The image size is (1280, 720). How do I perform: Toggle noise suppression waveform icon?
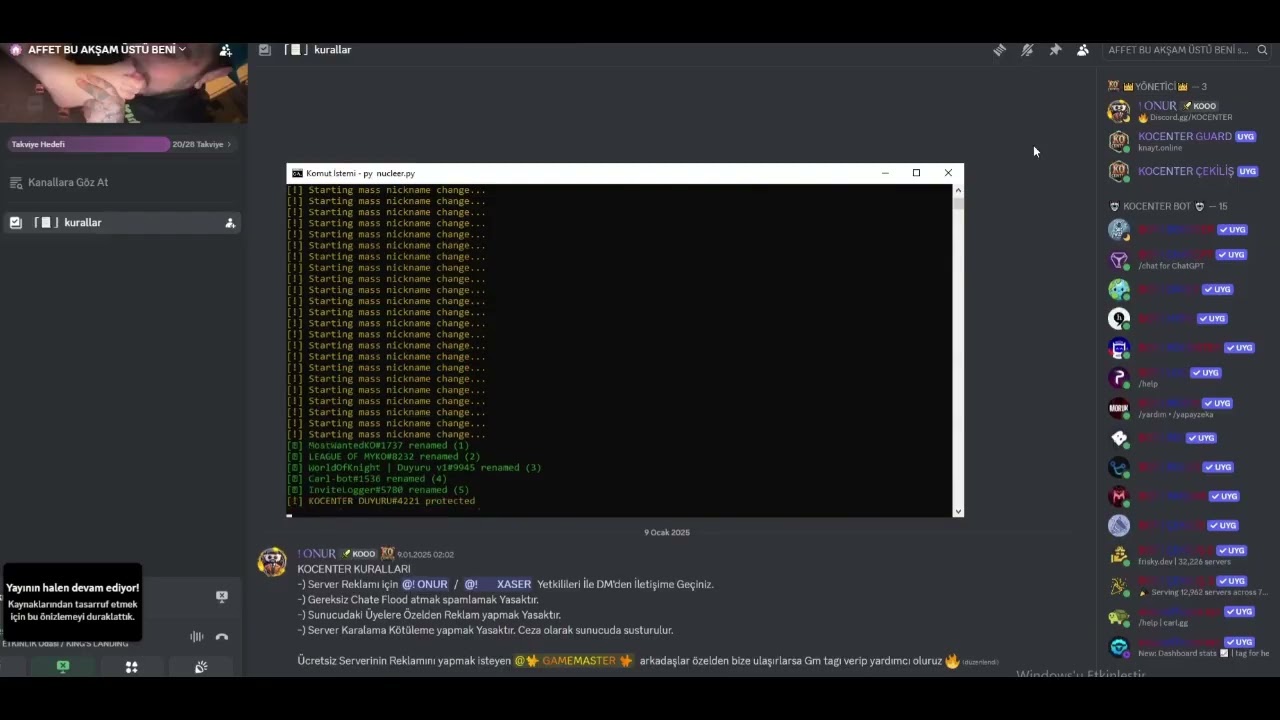click(x=197, y=636)
